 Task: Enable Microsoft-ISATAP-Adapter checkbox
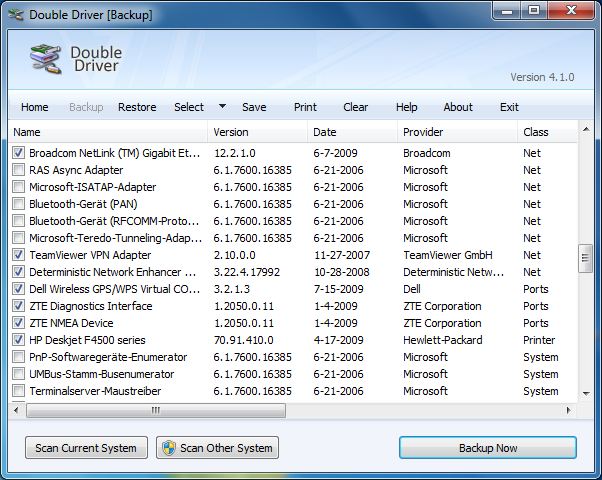point(18,187)
